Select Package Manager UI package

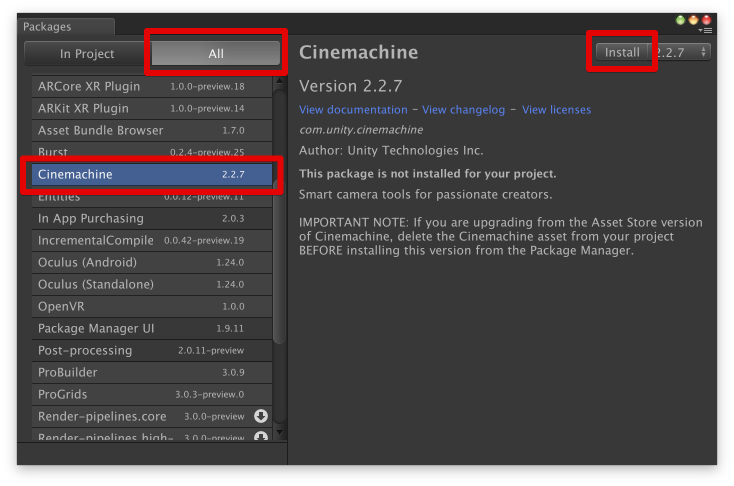point(152,328)
